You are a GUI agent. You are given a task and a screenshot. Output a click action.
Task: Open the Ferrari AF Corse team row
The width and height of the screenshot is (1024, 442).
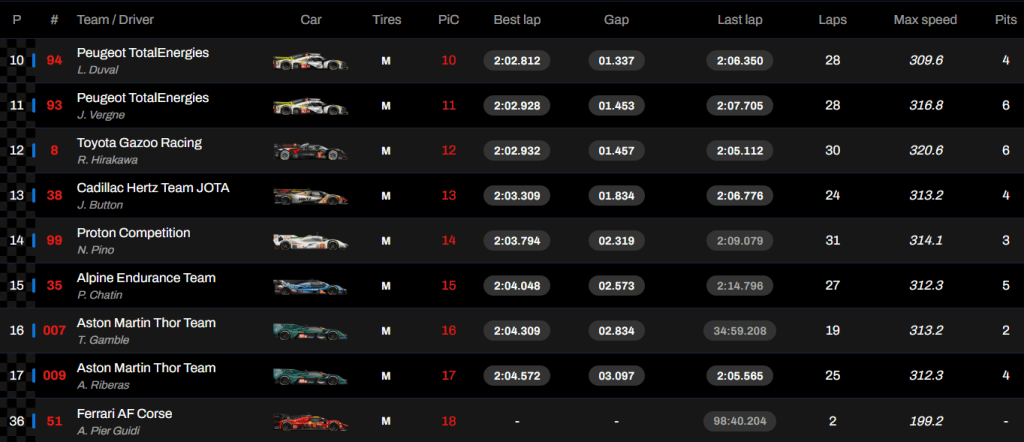click(512, 422)
